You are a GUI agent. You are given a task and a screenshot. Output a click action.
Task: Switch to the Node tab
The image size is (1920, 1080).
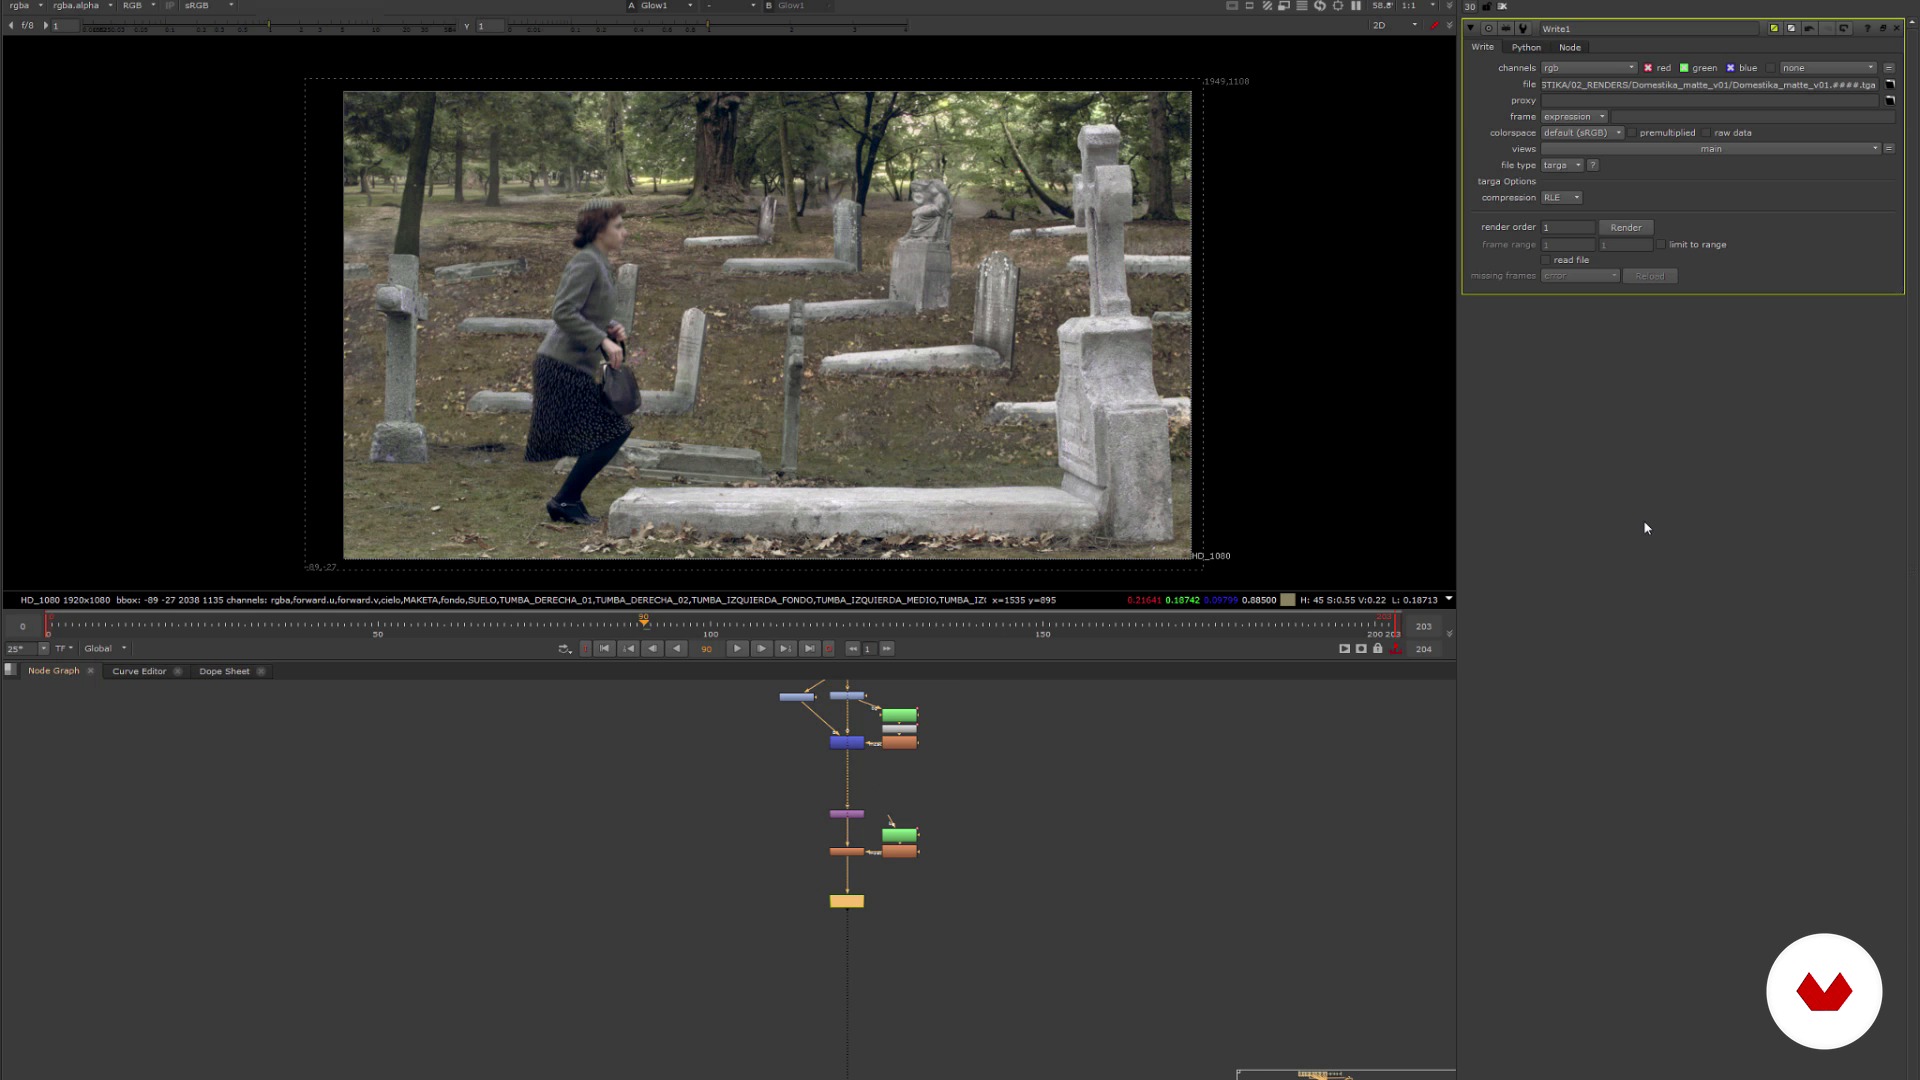point(1570,47)
